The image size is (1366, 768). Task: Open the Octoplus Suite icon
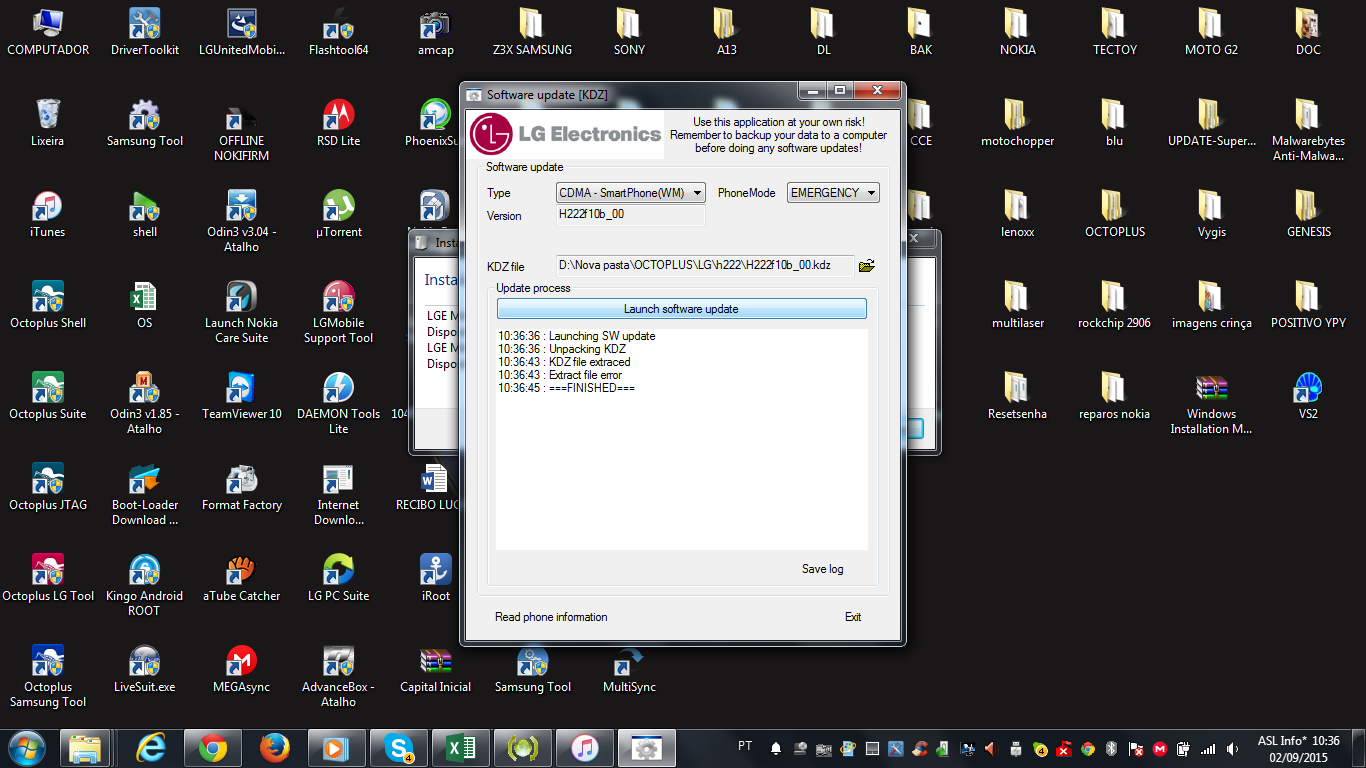pos(47,396)
